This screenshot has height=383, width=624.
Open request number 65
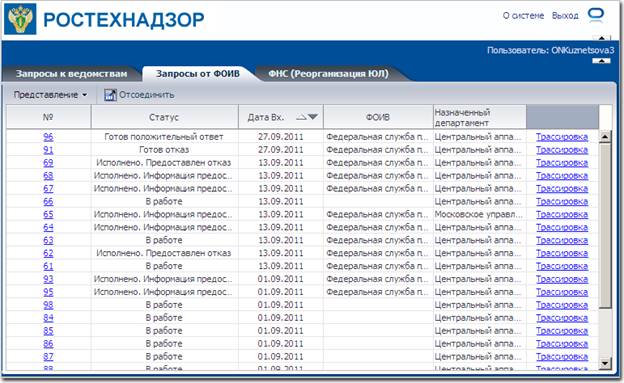(x=48, y=214)
